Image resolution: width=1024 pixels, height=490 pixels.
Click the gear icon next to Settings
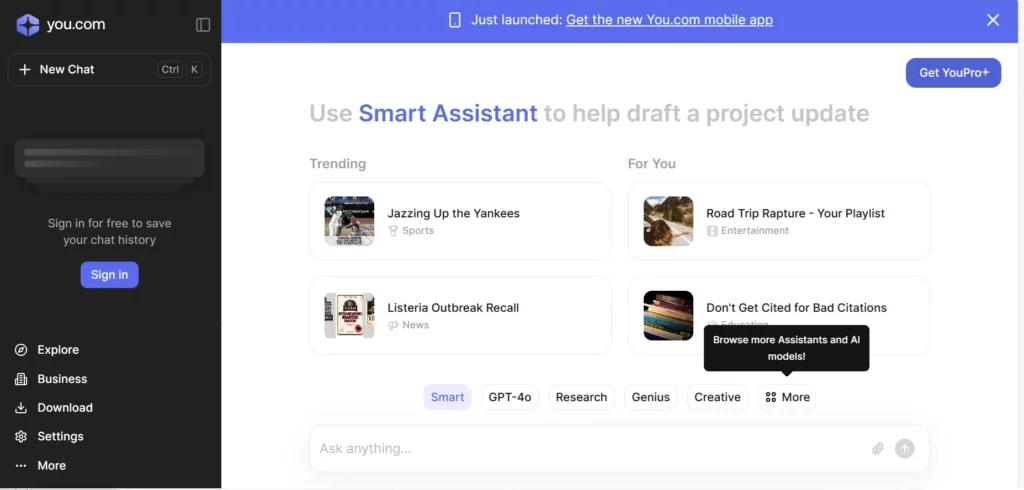[21, 436]
